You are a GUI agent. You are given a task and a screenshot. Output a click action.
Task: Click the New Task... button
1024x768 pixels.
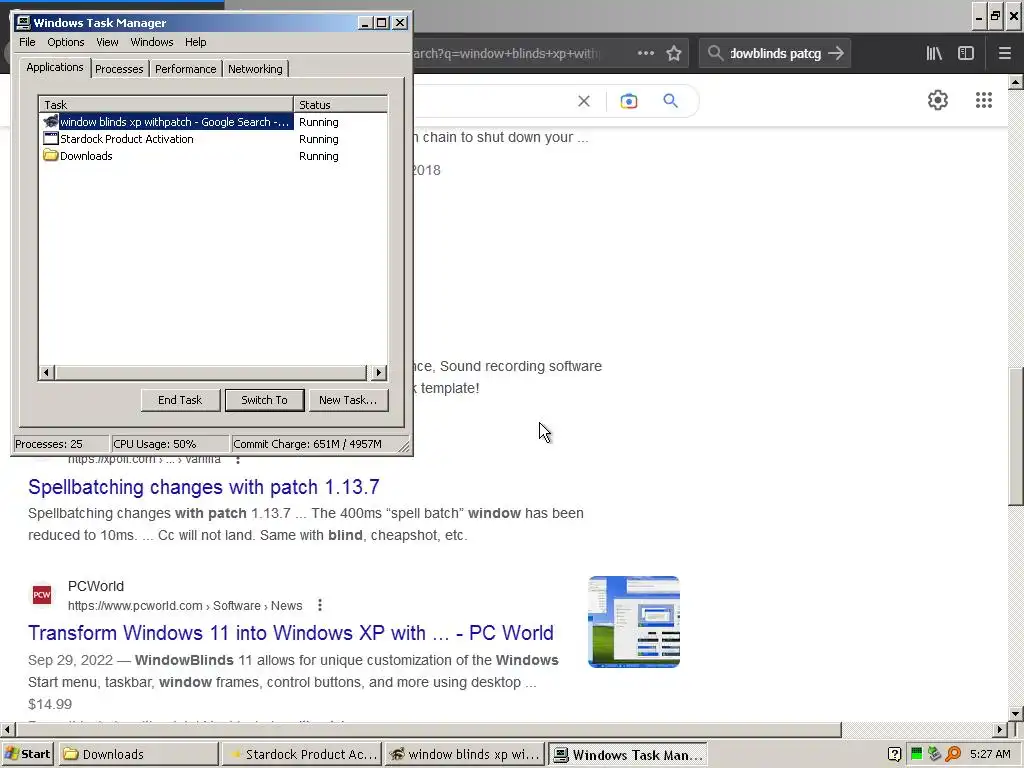(x=348, y=400)
